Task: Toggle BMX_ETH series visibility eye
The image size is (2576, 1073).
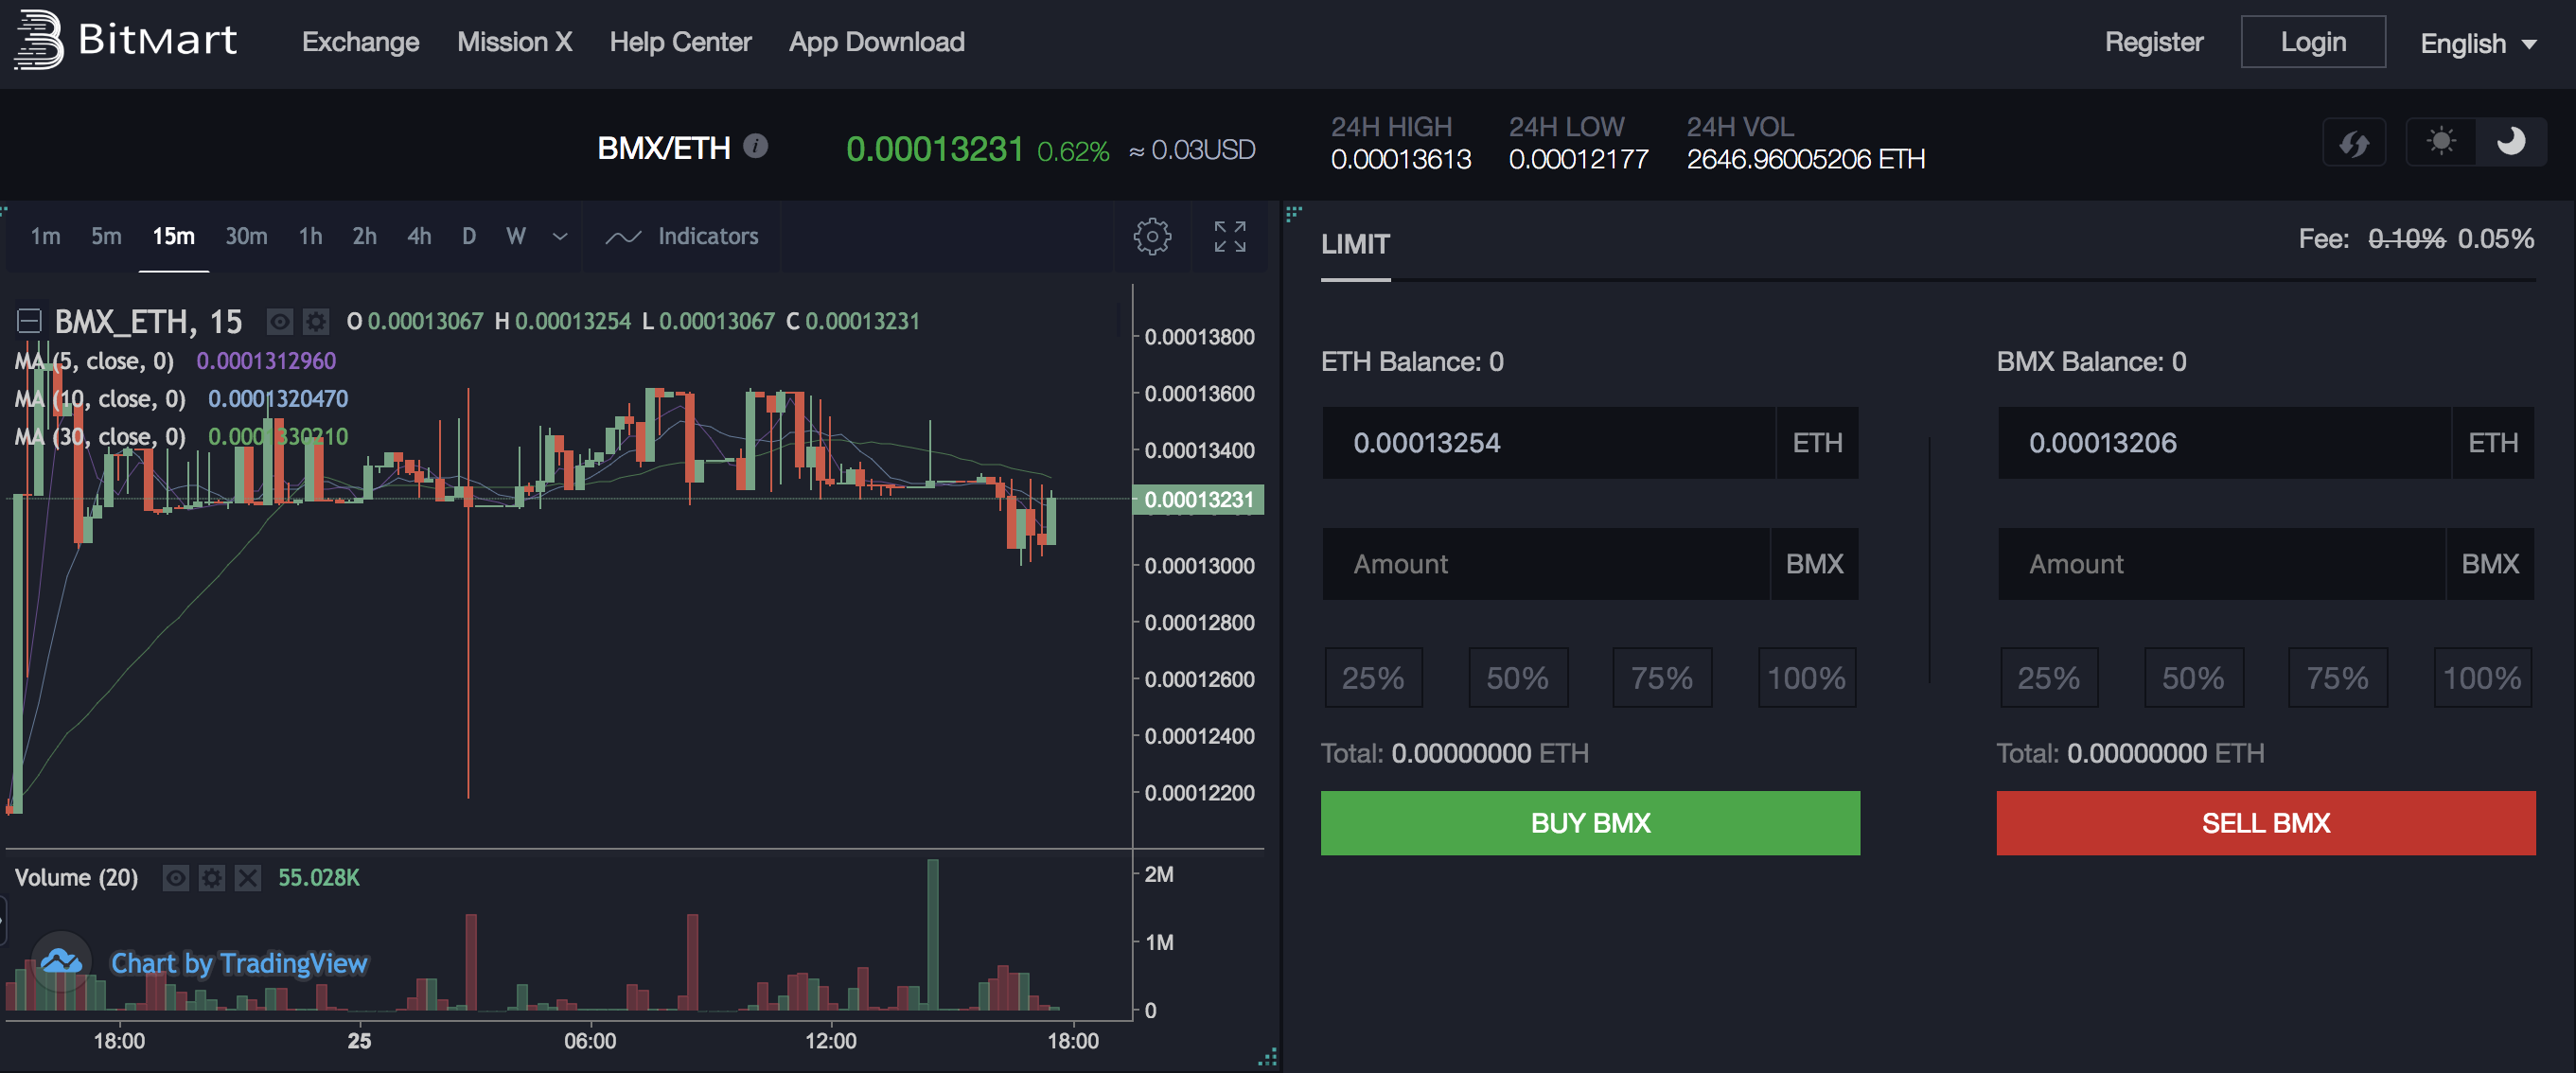Action: [280, 321]
